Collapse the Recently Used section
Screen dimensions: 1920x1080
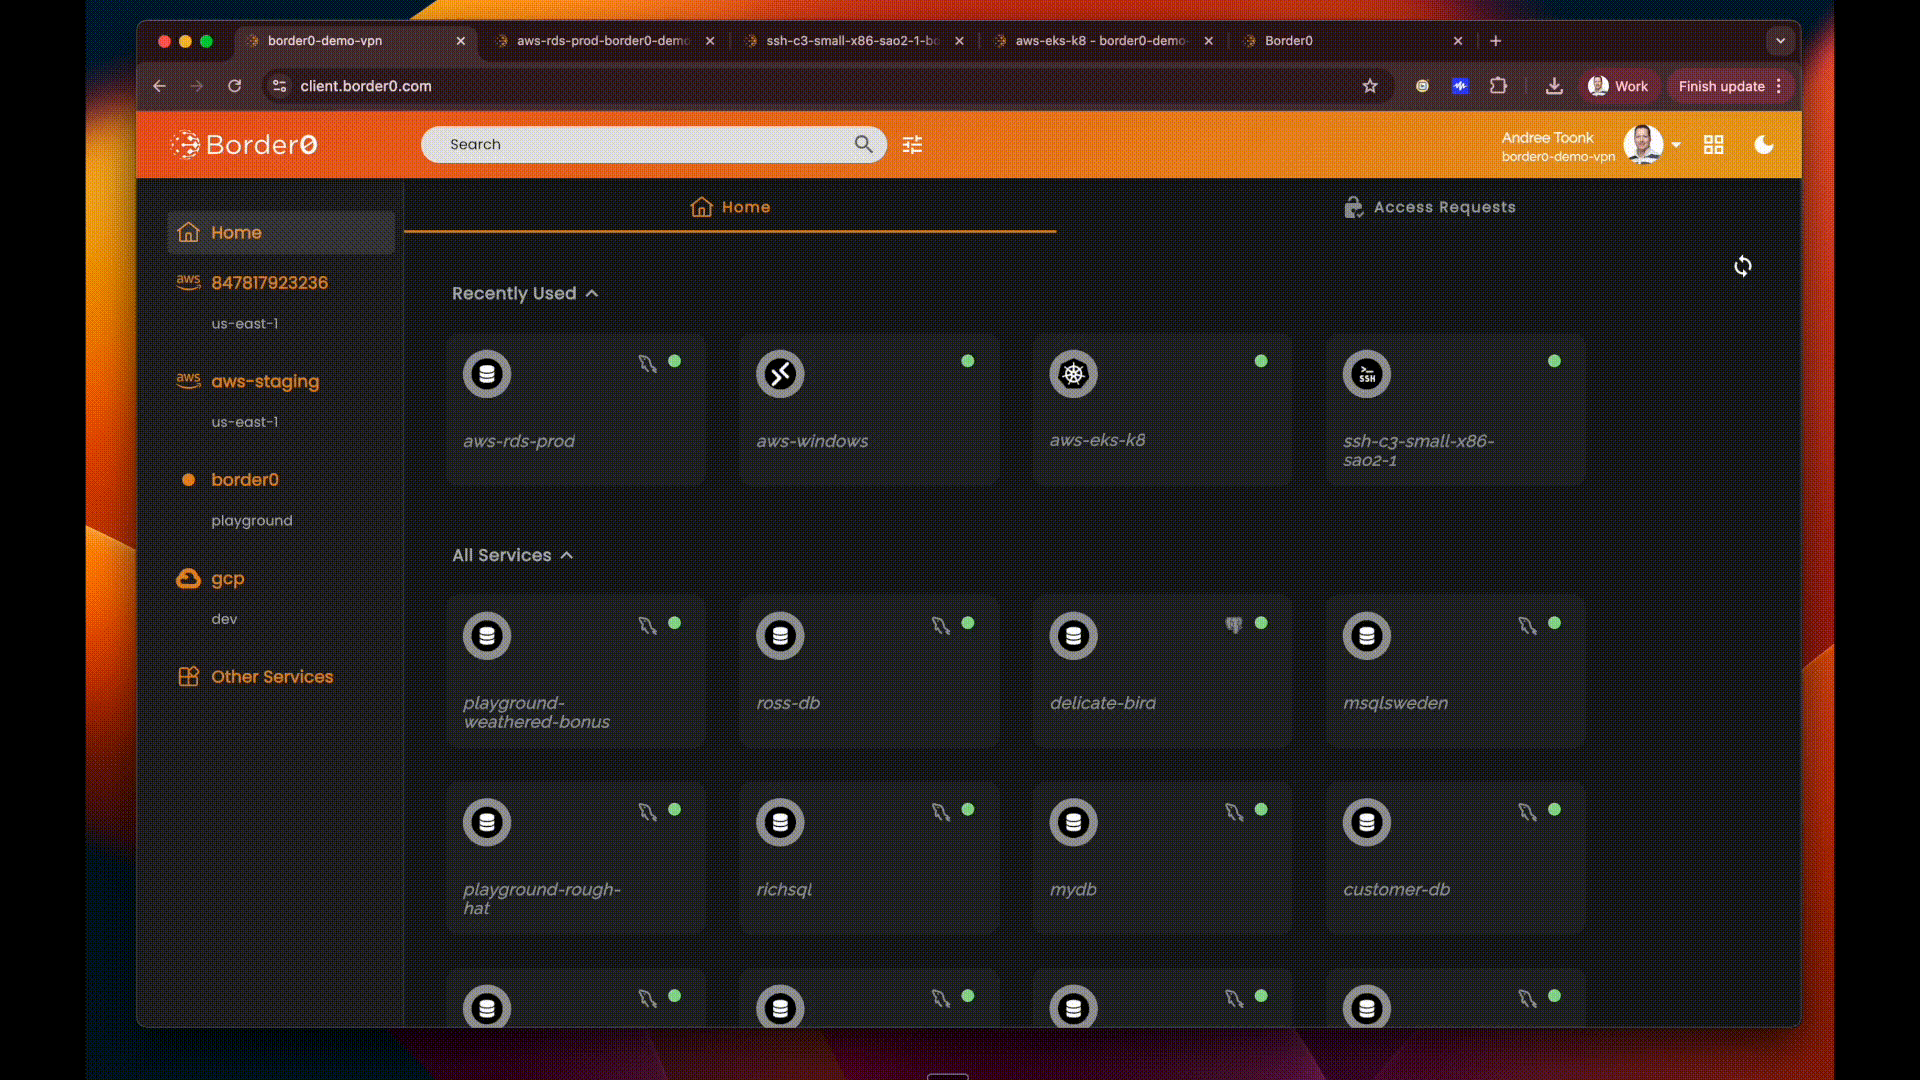point(592,293)
